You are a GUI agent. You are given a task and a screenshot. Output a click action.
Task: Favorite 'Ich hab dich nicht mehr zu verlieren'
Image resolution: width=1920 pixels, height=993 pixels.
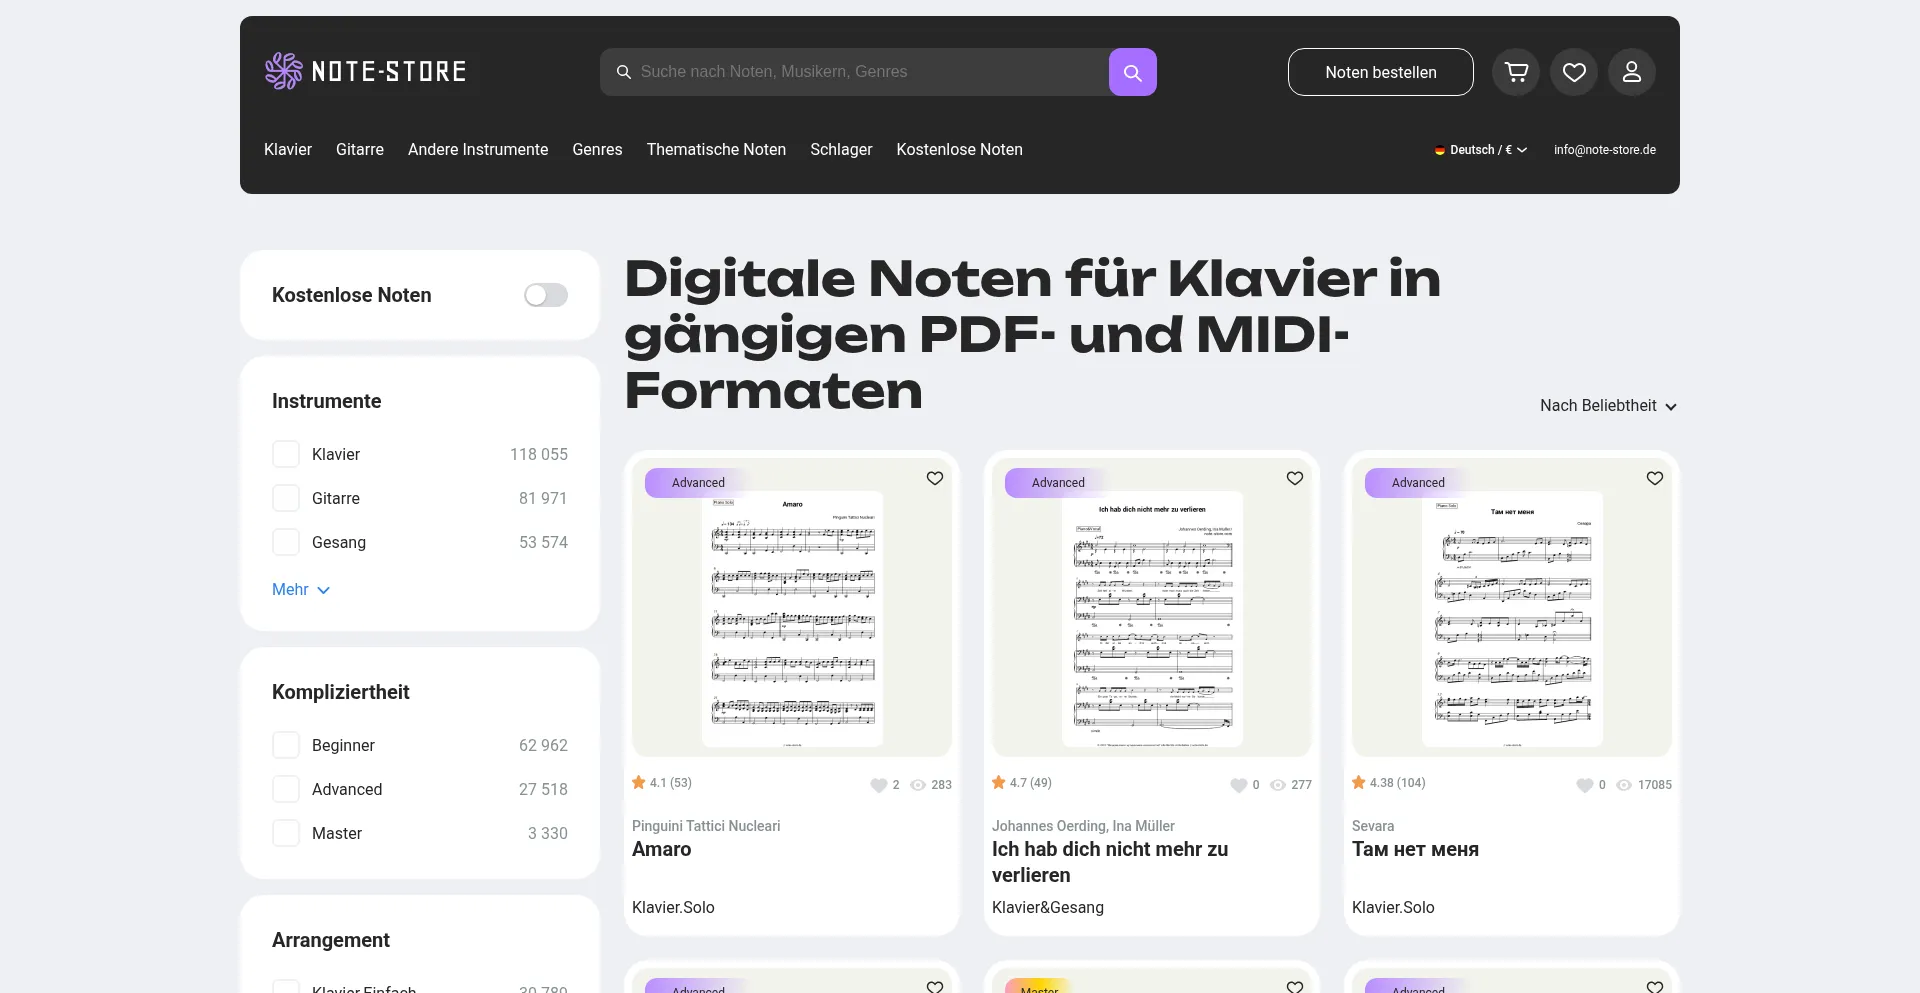point(1294,478)
